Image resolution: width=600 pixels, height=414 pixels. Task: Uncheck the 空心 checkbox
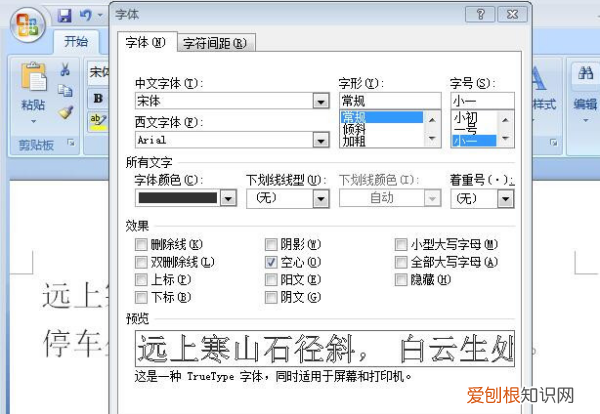tap(271, 262)
